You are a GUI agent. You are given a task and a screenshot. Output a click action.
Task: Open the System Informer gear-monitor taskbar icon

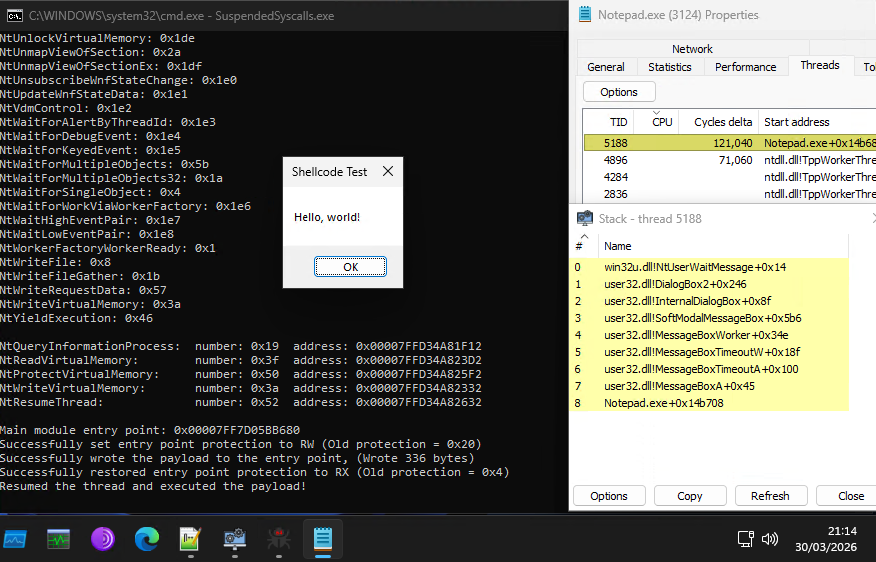tap(235, 539)
